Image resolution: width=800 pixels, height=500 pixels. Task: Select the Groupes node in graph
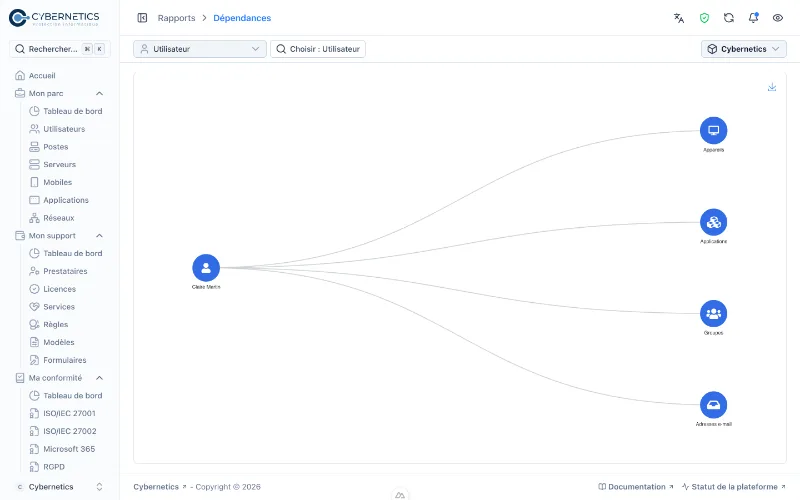713,313
